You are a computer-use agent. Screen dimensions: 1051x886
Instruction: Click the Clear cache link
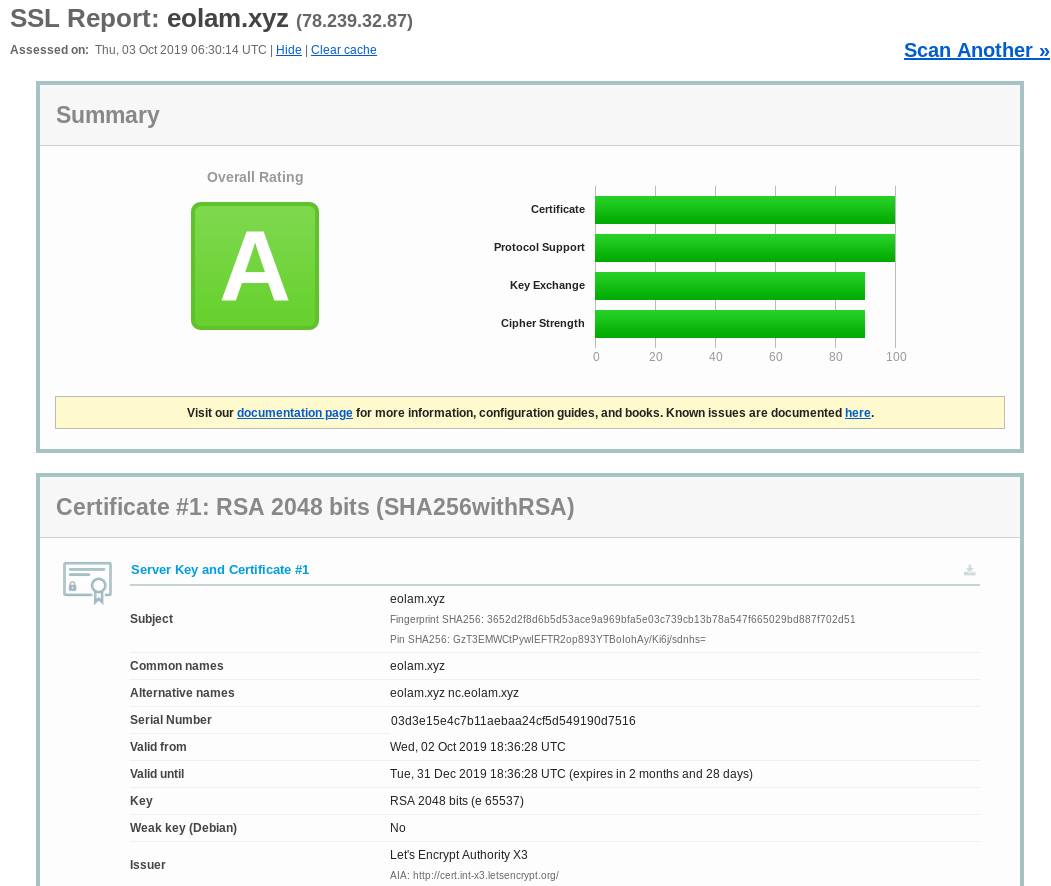(x=343, y=50)
